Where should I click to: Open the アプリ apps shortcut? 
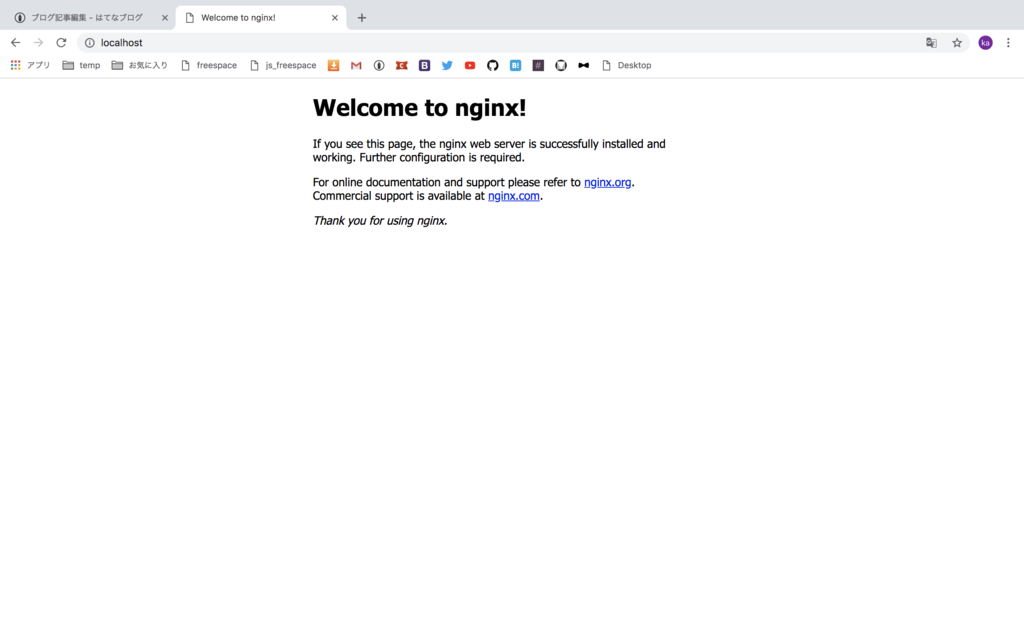[30, 65]
